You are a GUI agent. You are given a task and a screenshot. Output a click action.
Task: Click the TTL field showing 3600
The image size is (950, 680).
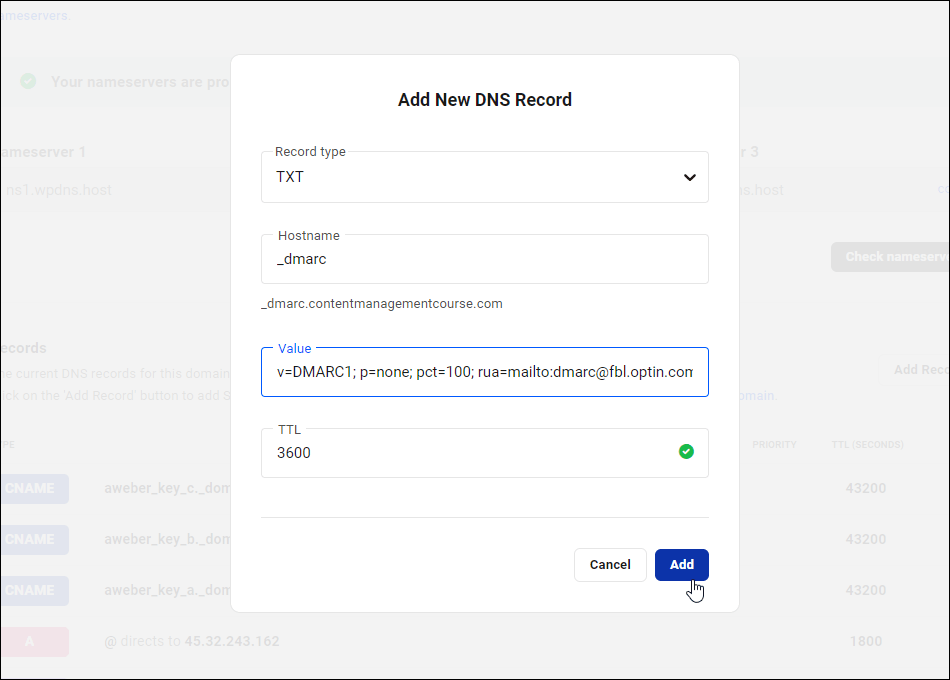click(485, 453)
